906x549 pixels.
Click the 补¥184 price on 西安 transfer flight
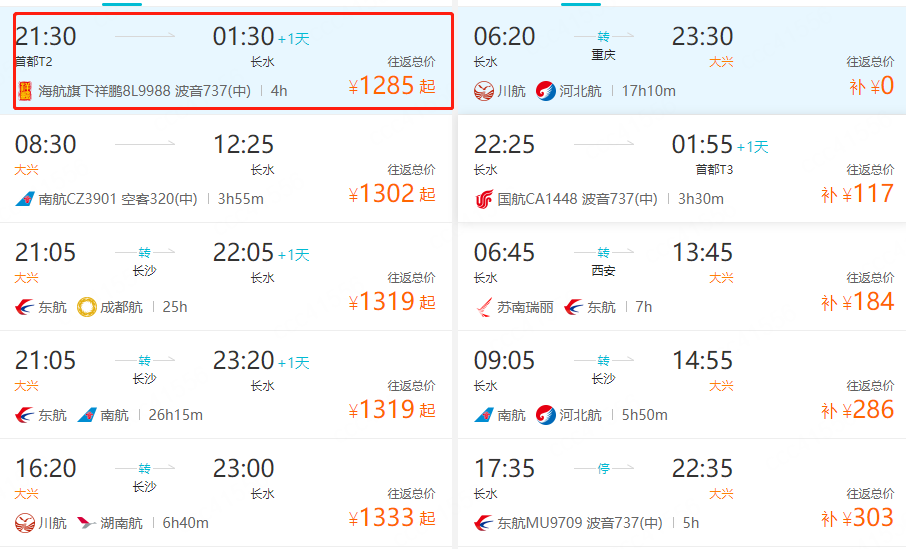point(857,302)
